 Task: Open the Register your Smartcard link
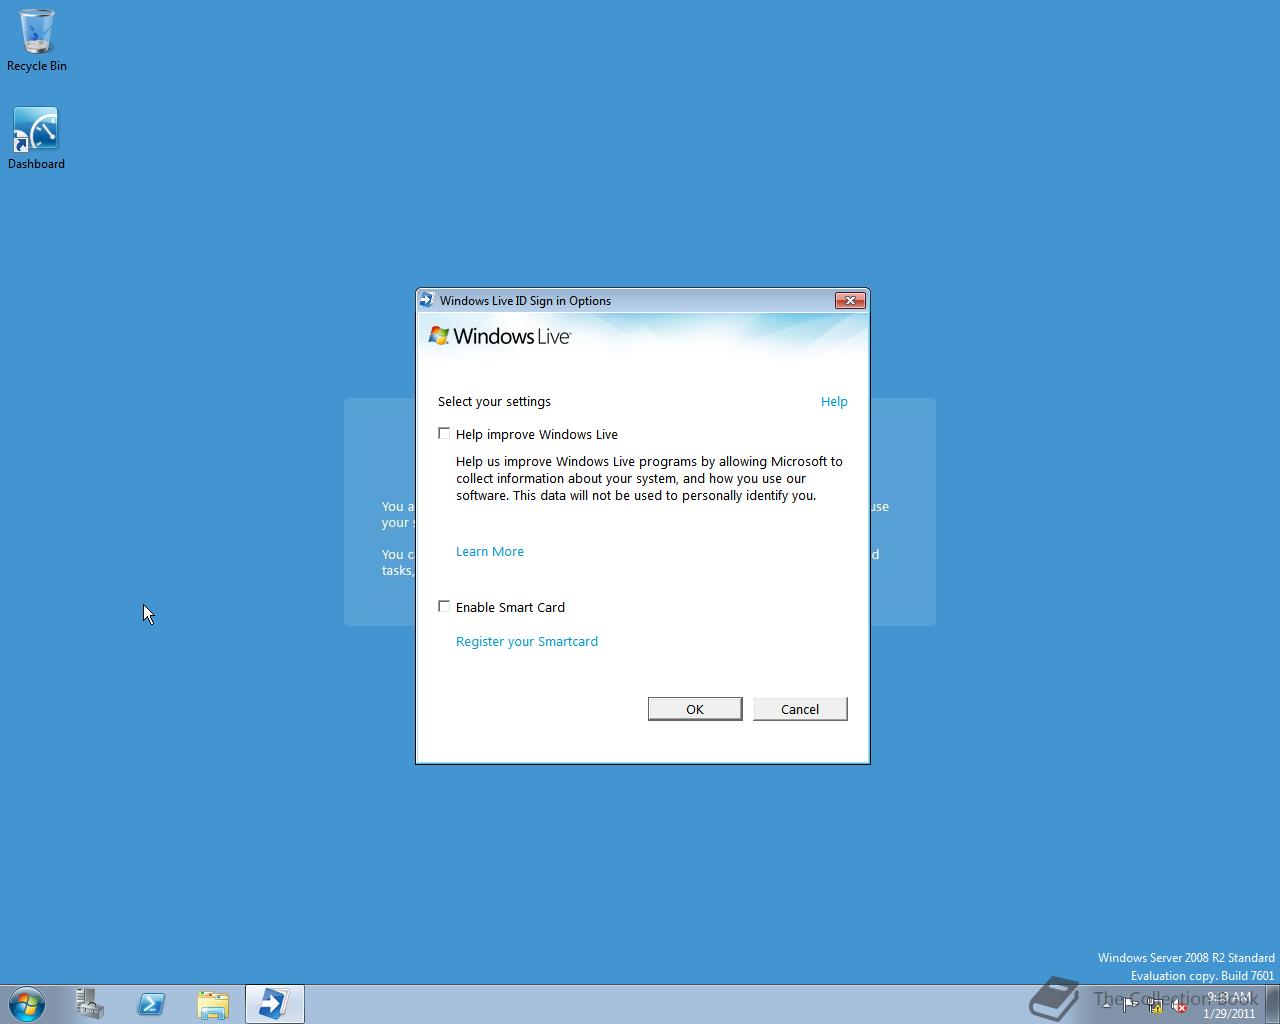pos(527,641)
